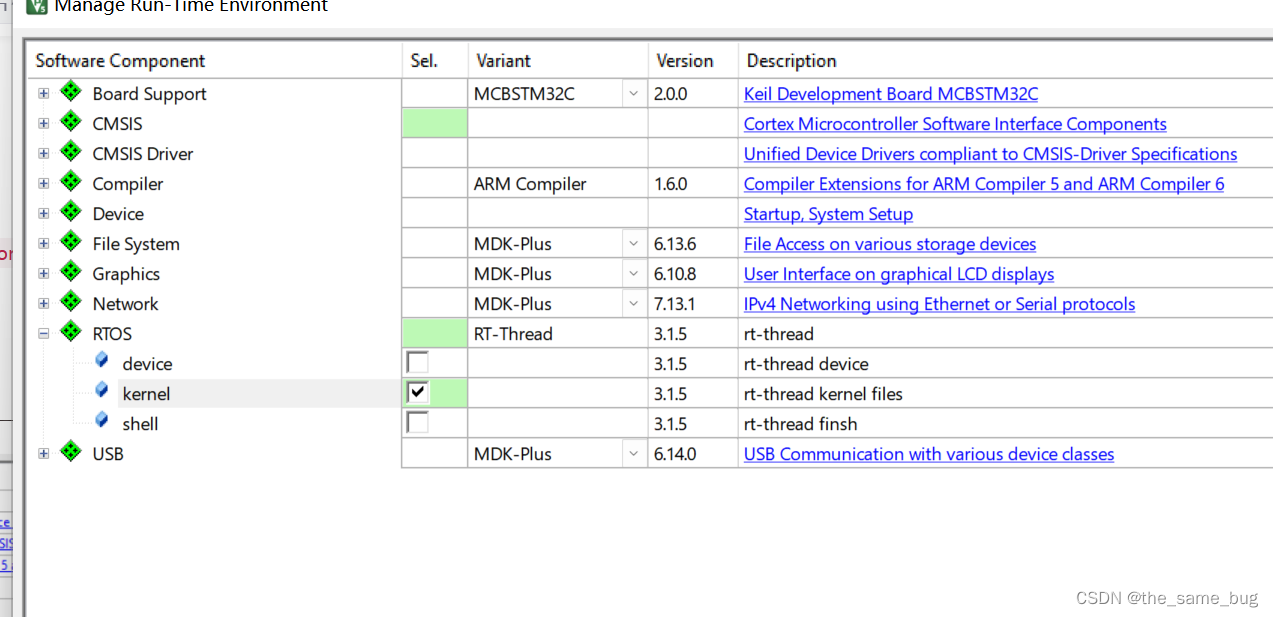The image size is (1273, 617).
Task: Enable the rt-thread device checkbox
Action: coord(418,363)
